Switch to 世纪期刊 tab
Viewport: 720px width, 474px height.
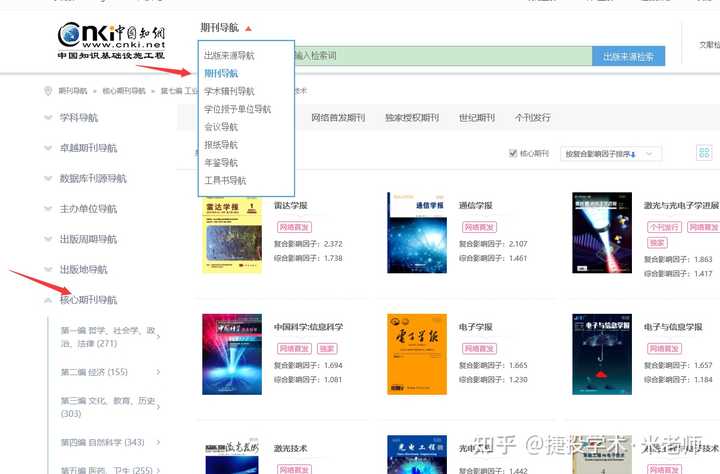pyautogui.click(x=477, y=118)
